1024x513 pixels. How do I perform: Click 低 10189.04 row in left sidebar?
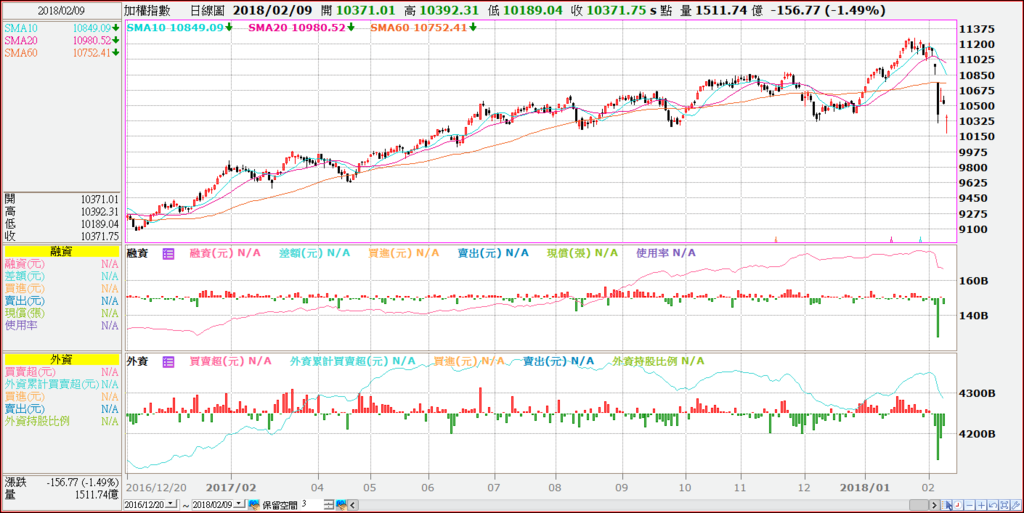click(61, 224)
